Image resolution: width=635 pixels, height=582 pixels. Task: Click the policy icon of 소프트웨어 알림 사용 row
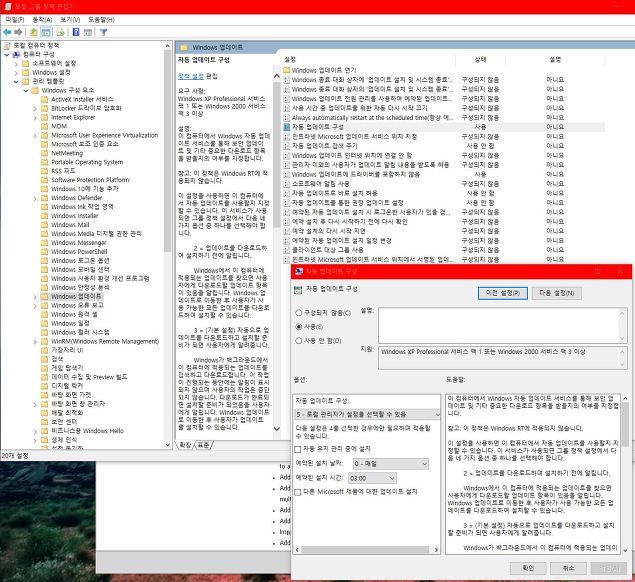tap(287, 183)
